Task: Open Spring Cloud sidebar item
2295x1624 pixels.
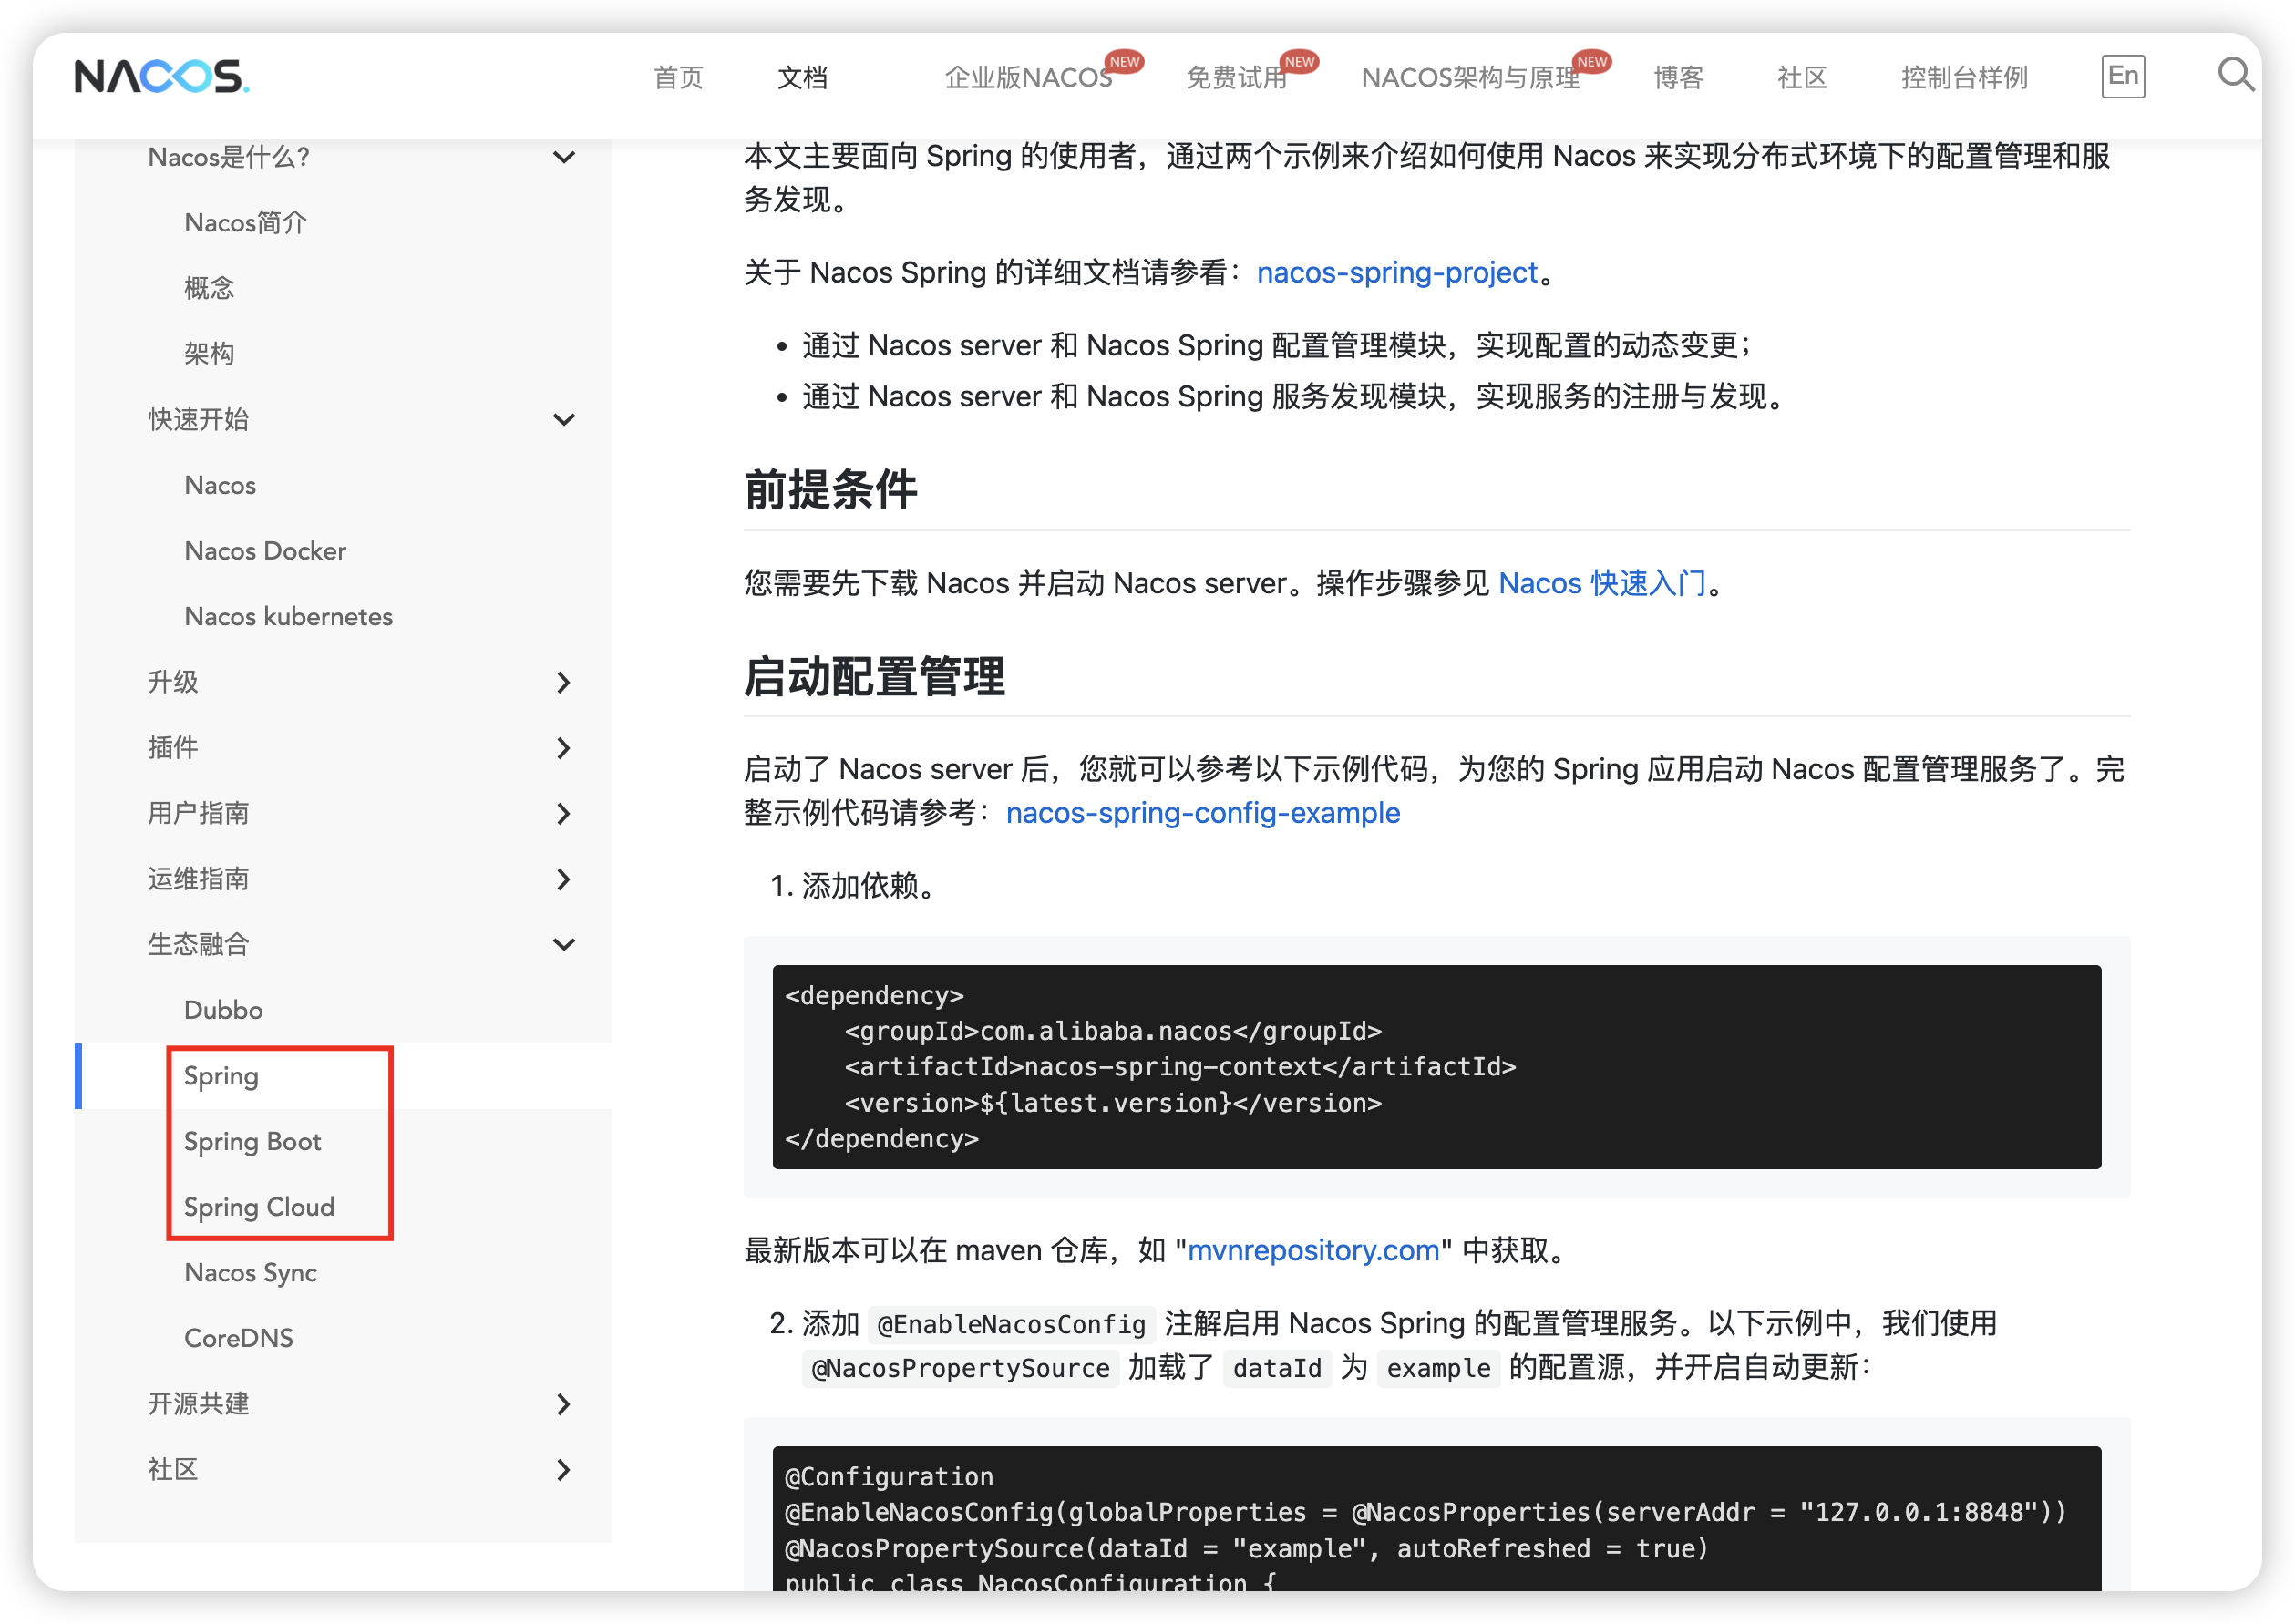Action: (259, 1207)
